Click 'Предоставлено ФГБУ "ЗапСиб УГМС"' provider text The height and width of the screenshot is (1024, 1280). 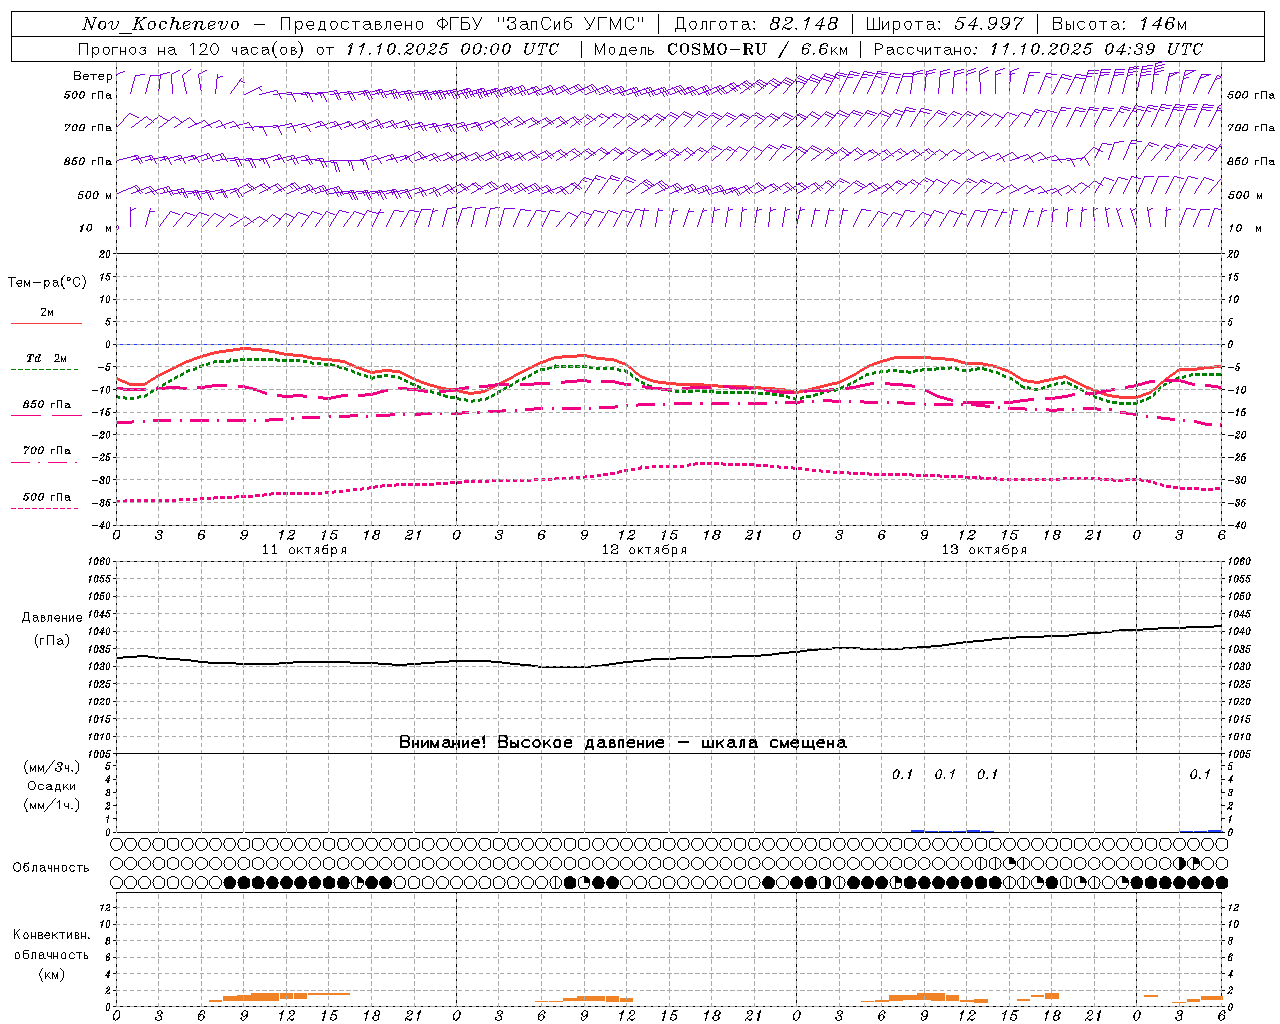point(462,24)
